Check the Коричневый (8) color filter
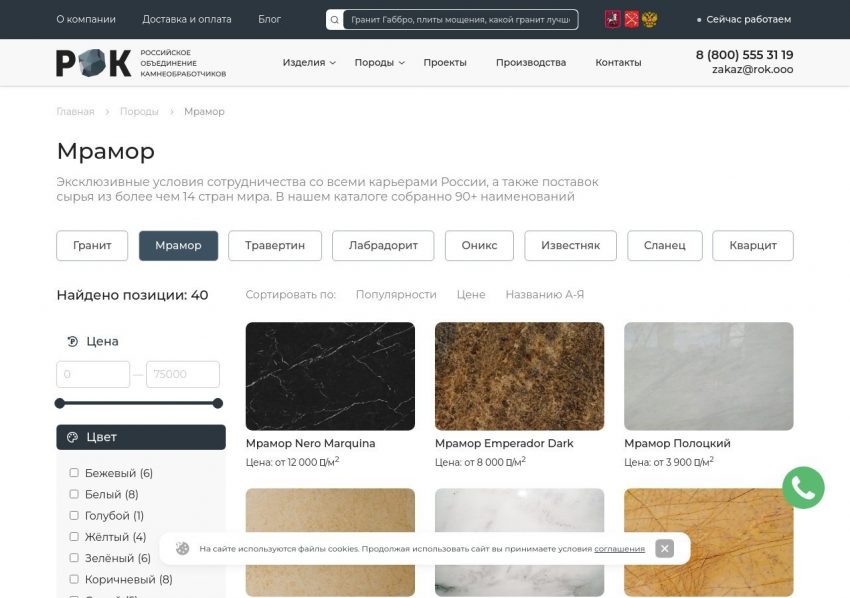 74,579
